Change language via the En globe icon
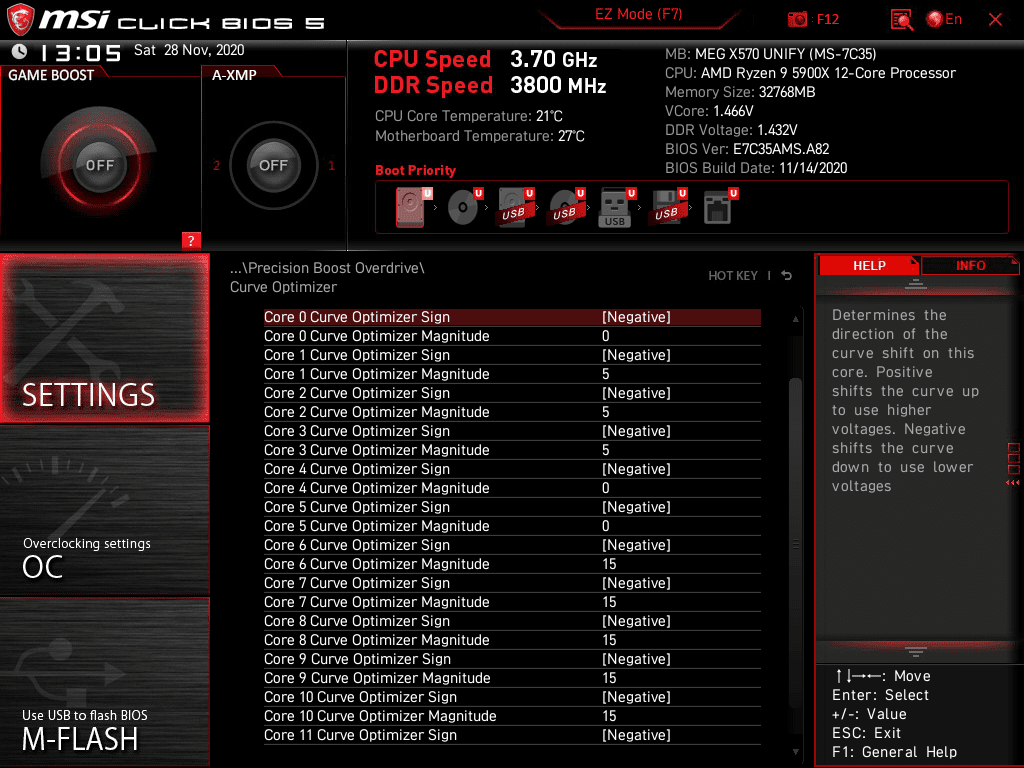1024x768 pixels. tap(944, 20)
